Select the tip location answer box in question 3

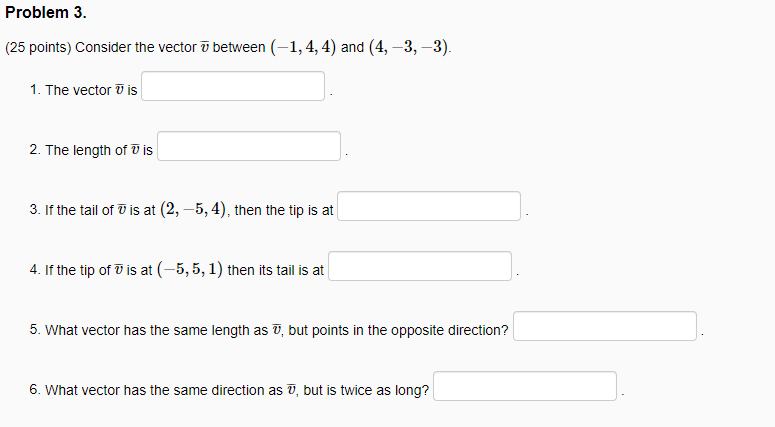coord(429,206)
